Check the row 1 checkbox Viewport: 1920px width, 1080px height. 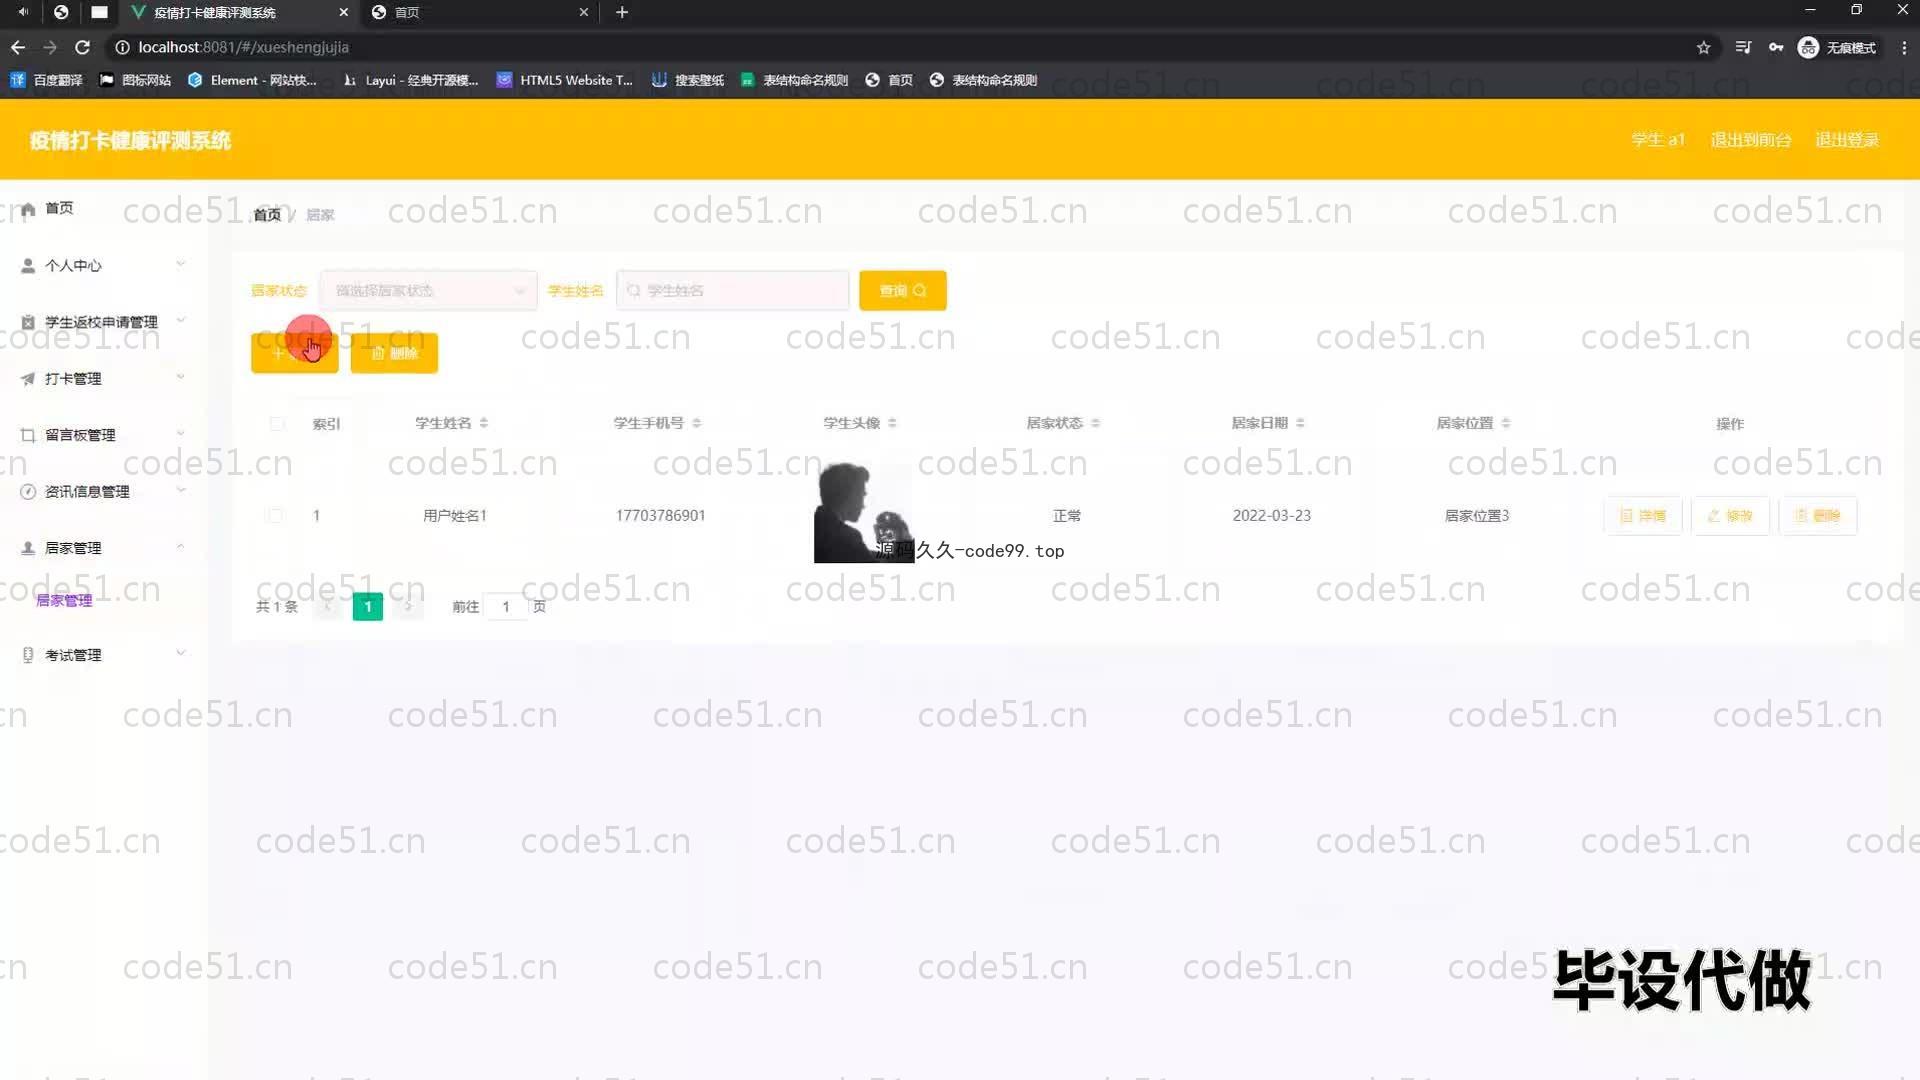pos(275,516)
